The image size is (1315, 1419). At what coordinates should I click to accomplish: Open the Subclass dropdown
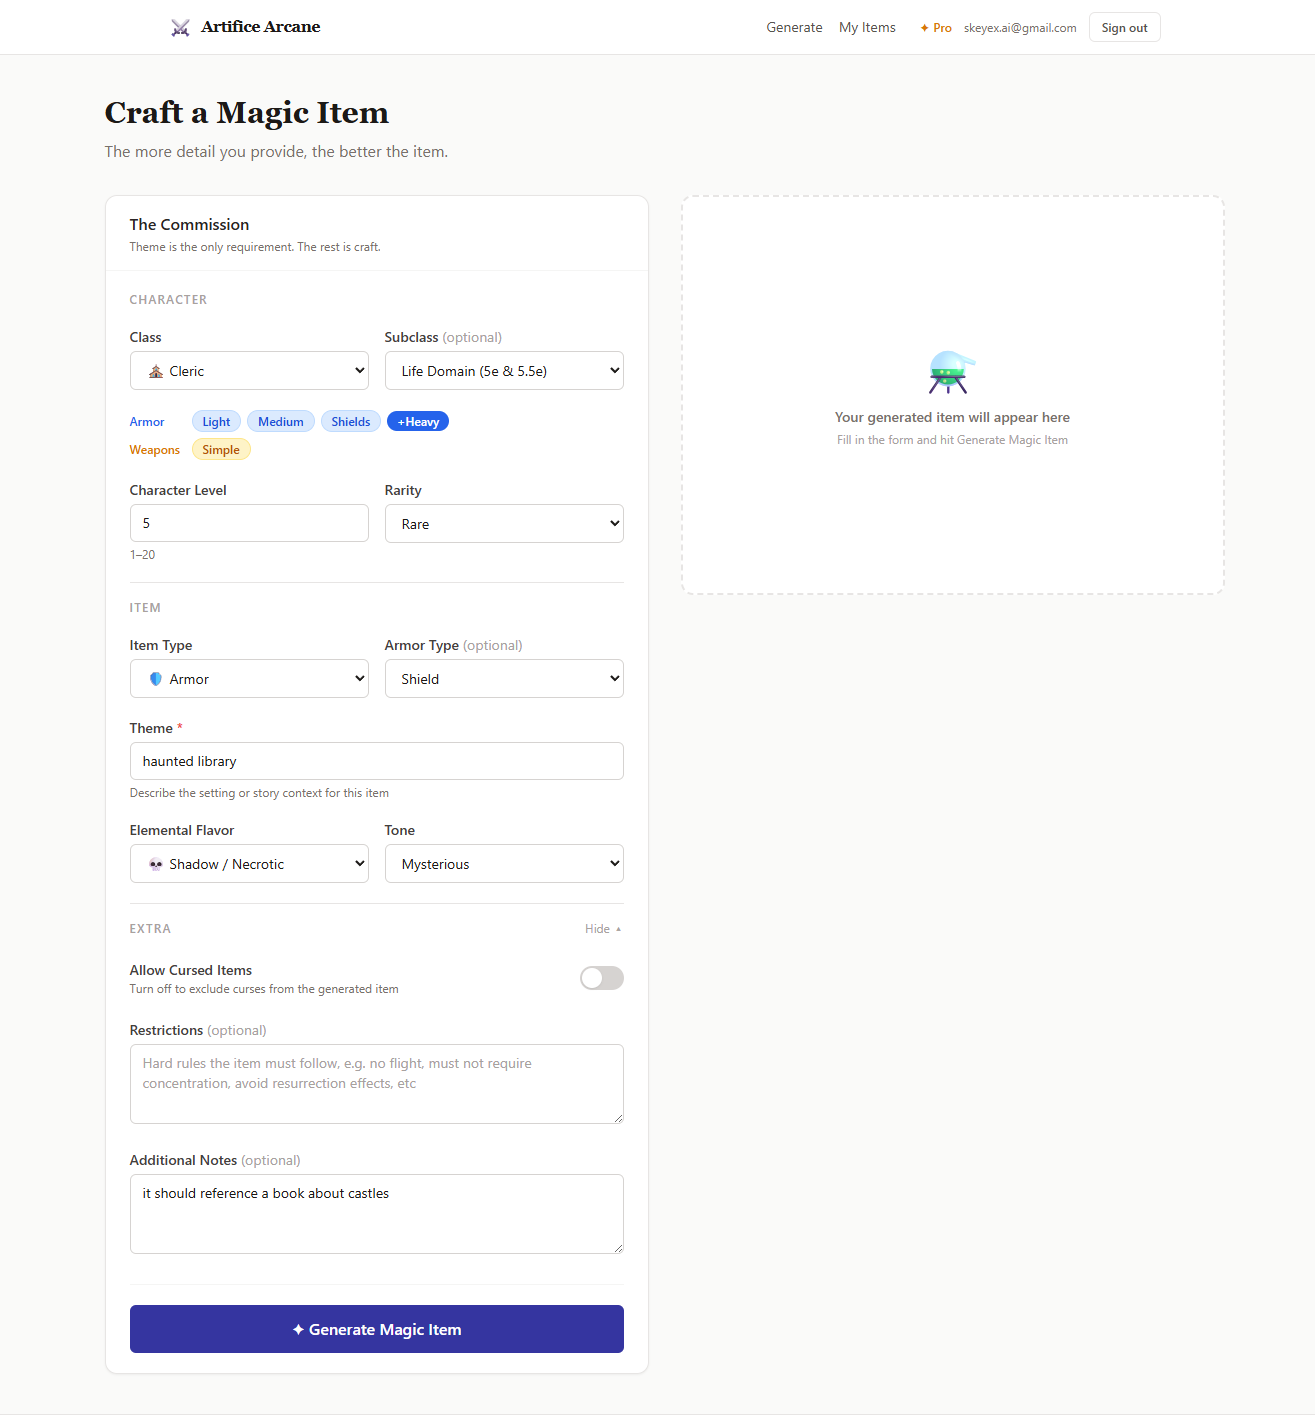click(504, 371)
